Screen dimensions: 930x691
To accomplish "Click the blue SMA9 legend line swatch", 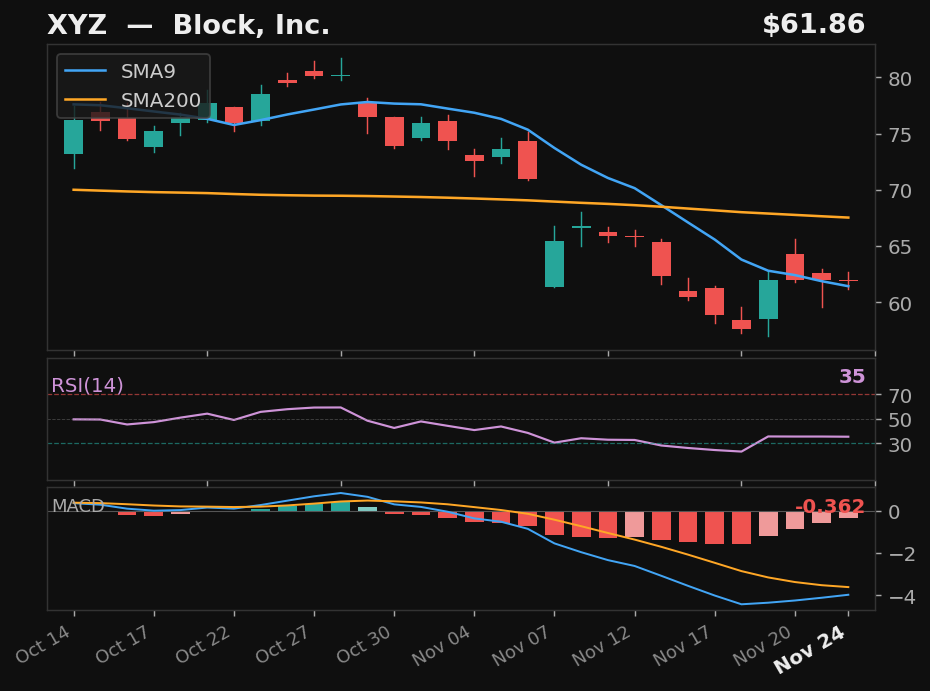I will coord(85,71).
